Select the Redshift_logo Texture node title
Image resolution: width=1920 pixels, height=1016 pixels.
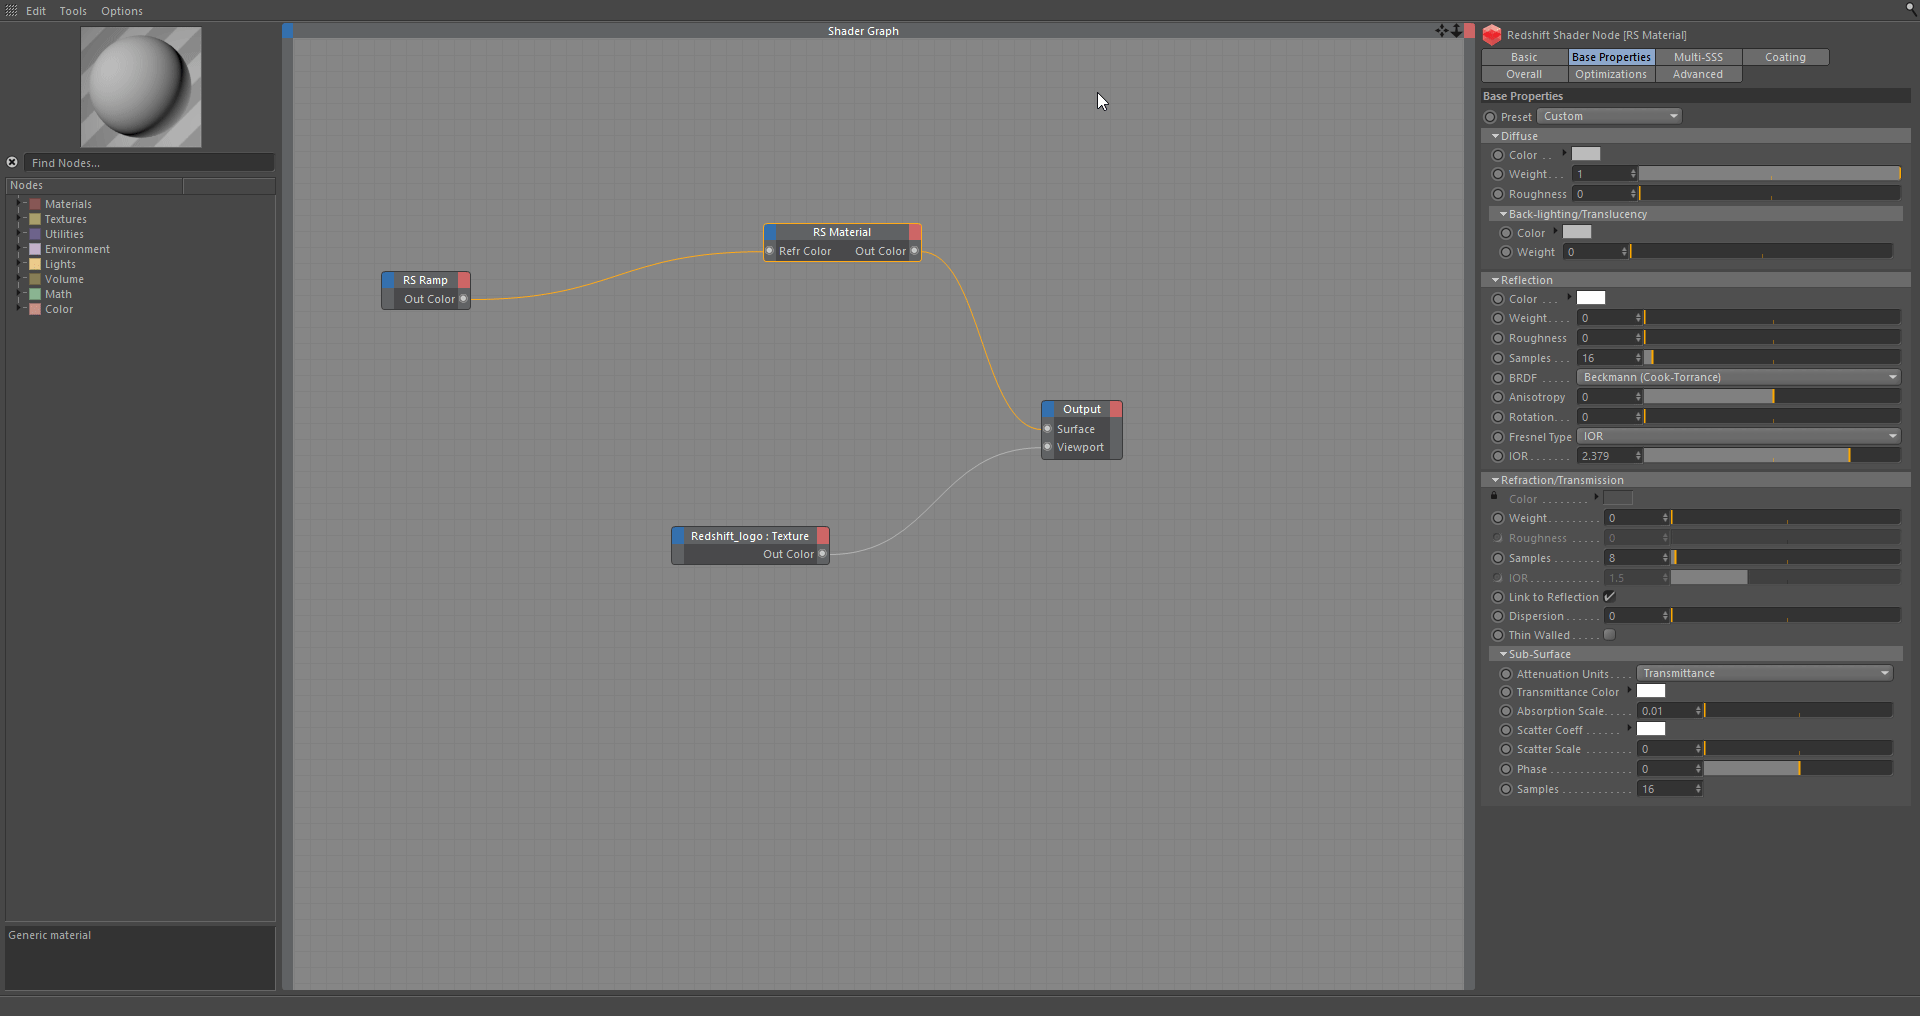[x=749, y=536]
